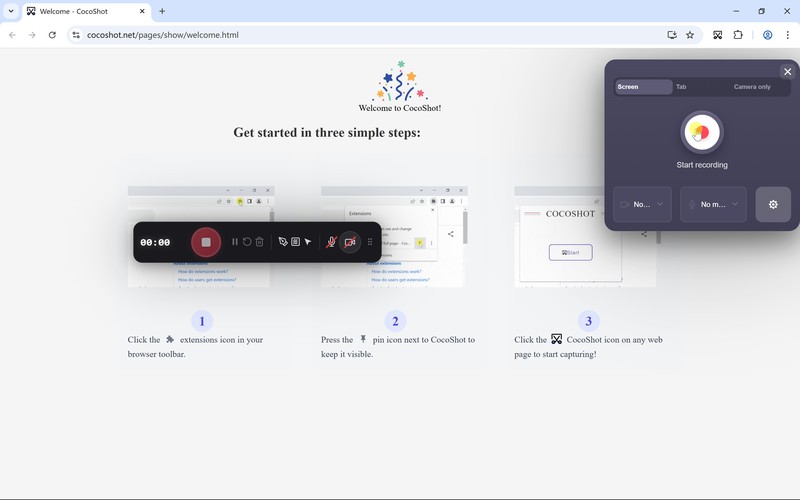Stop recording with the red stop button
This screenshot has height=500, width=800.
[x=206, y=242]
